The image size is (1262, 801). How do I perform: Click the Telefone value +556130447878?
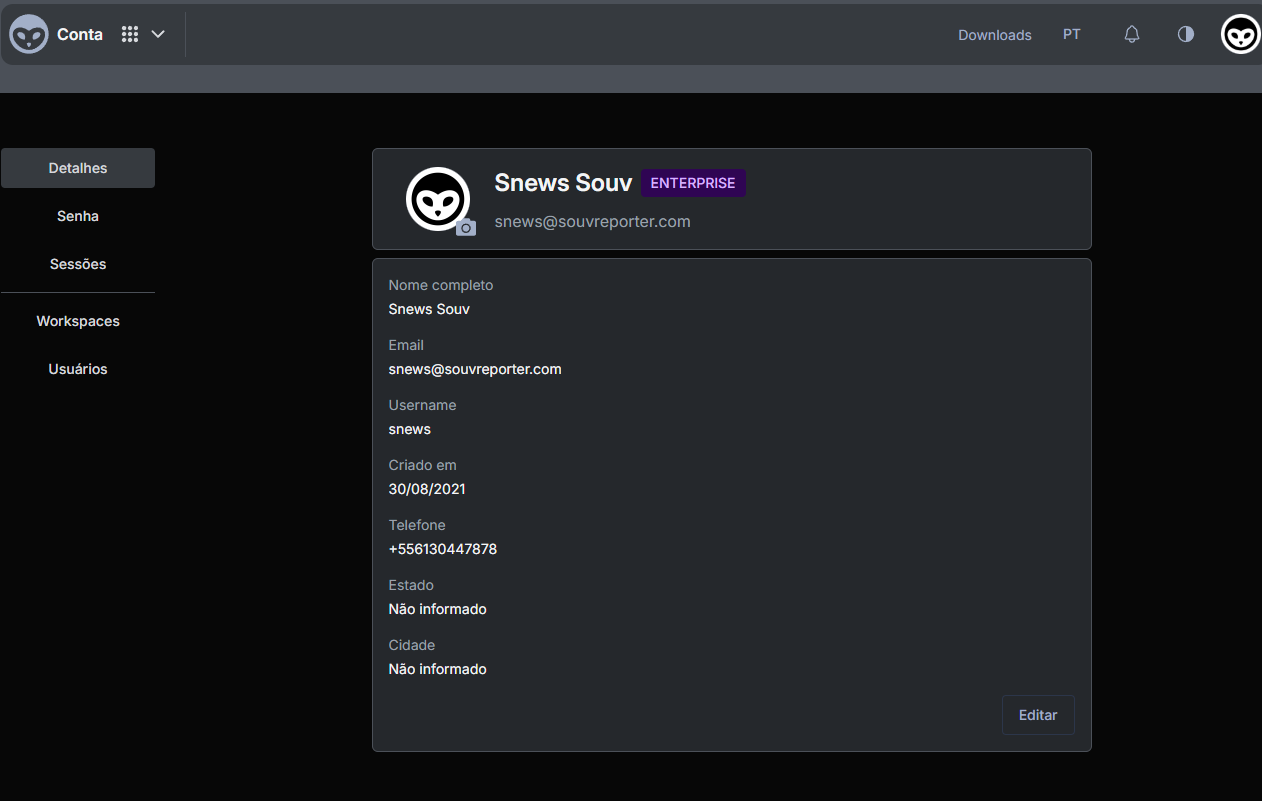pyautogui.click(x=442, y=549)
